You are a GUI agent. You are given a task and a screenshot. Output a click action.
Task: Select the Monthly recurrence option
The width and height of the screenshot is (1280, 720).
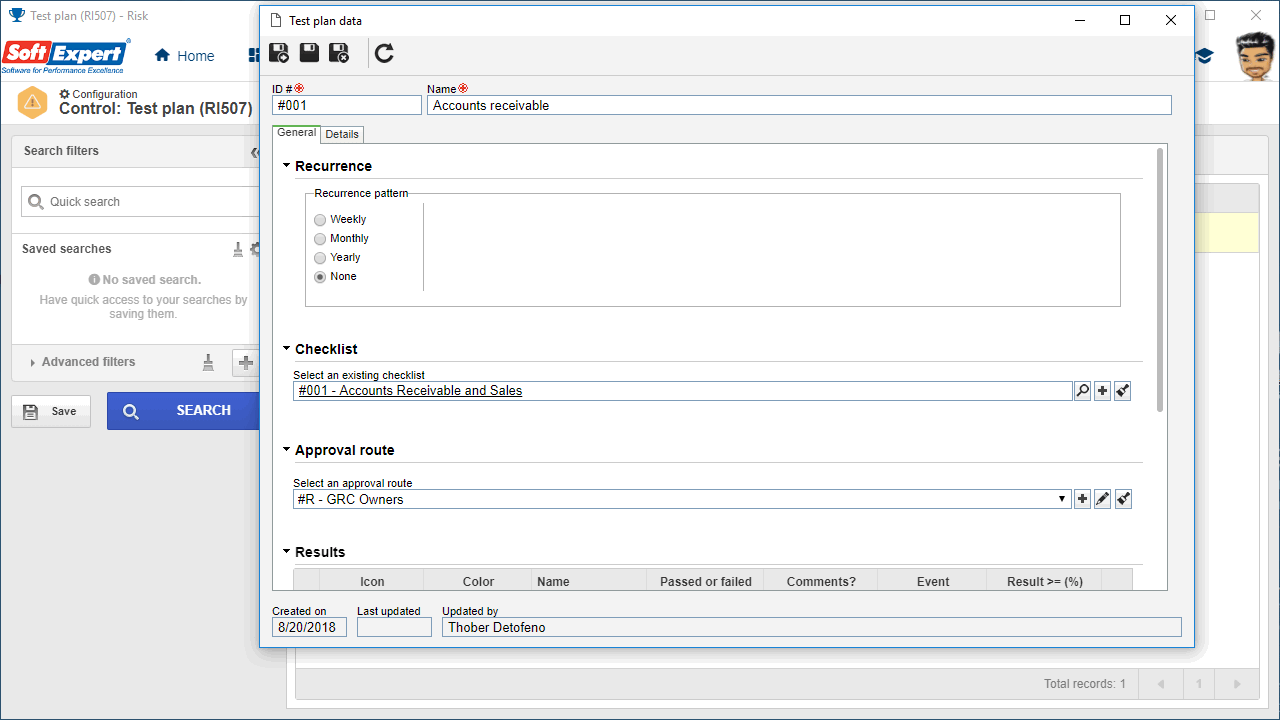pos(320,238)
